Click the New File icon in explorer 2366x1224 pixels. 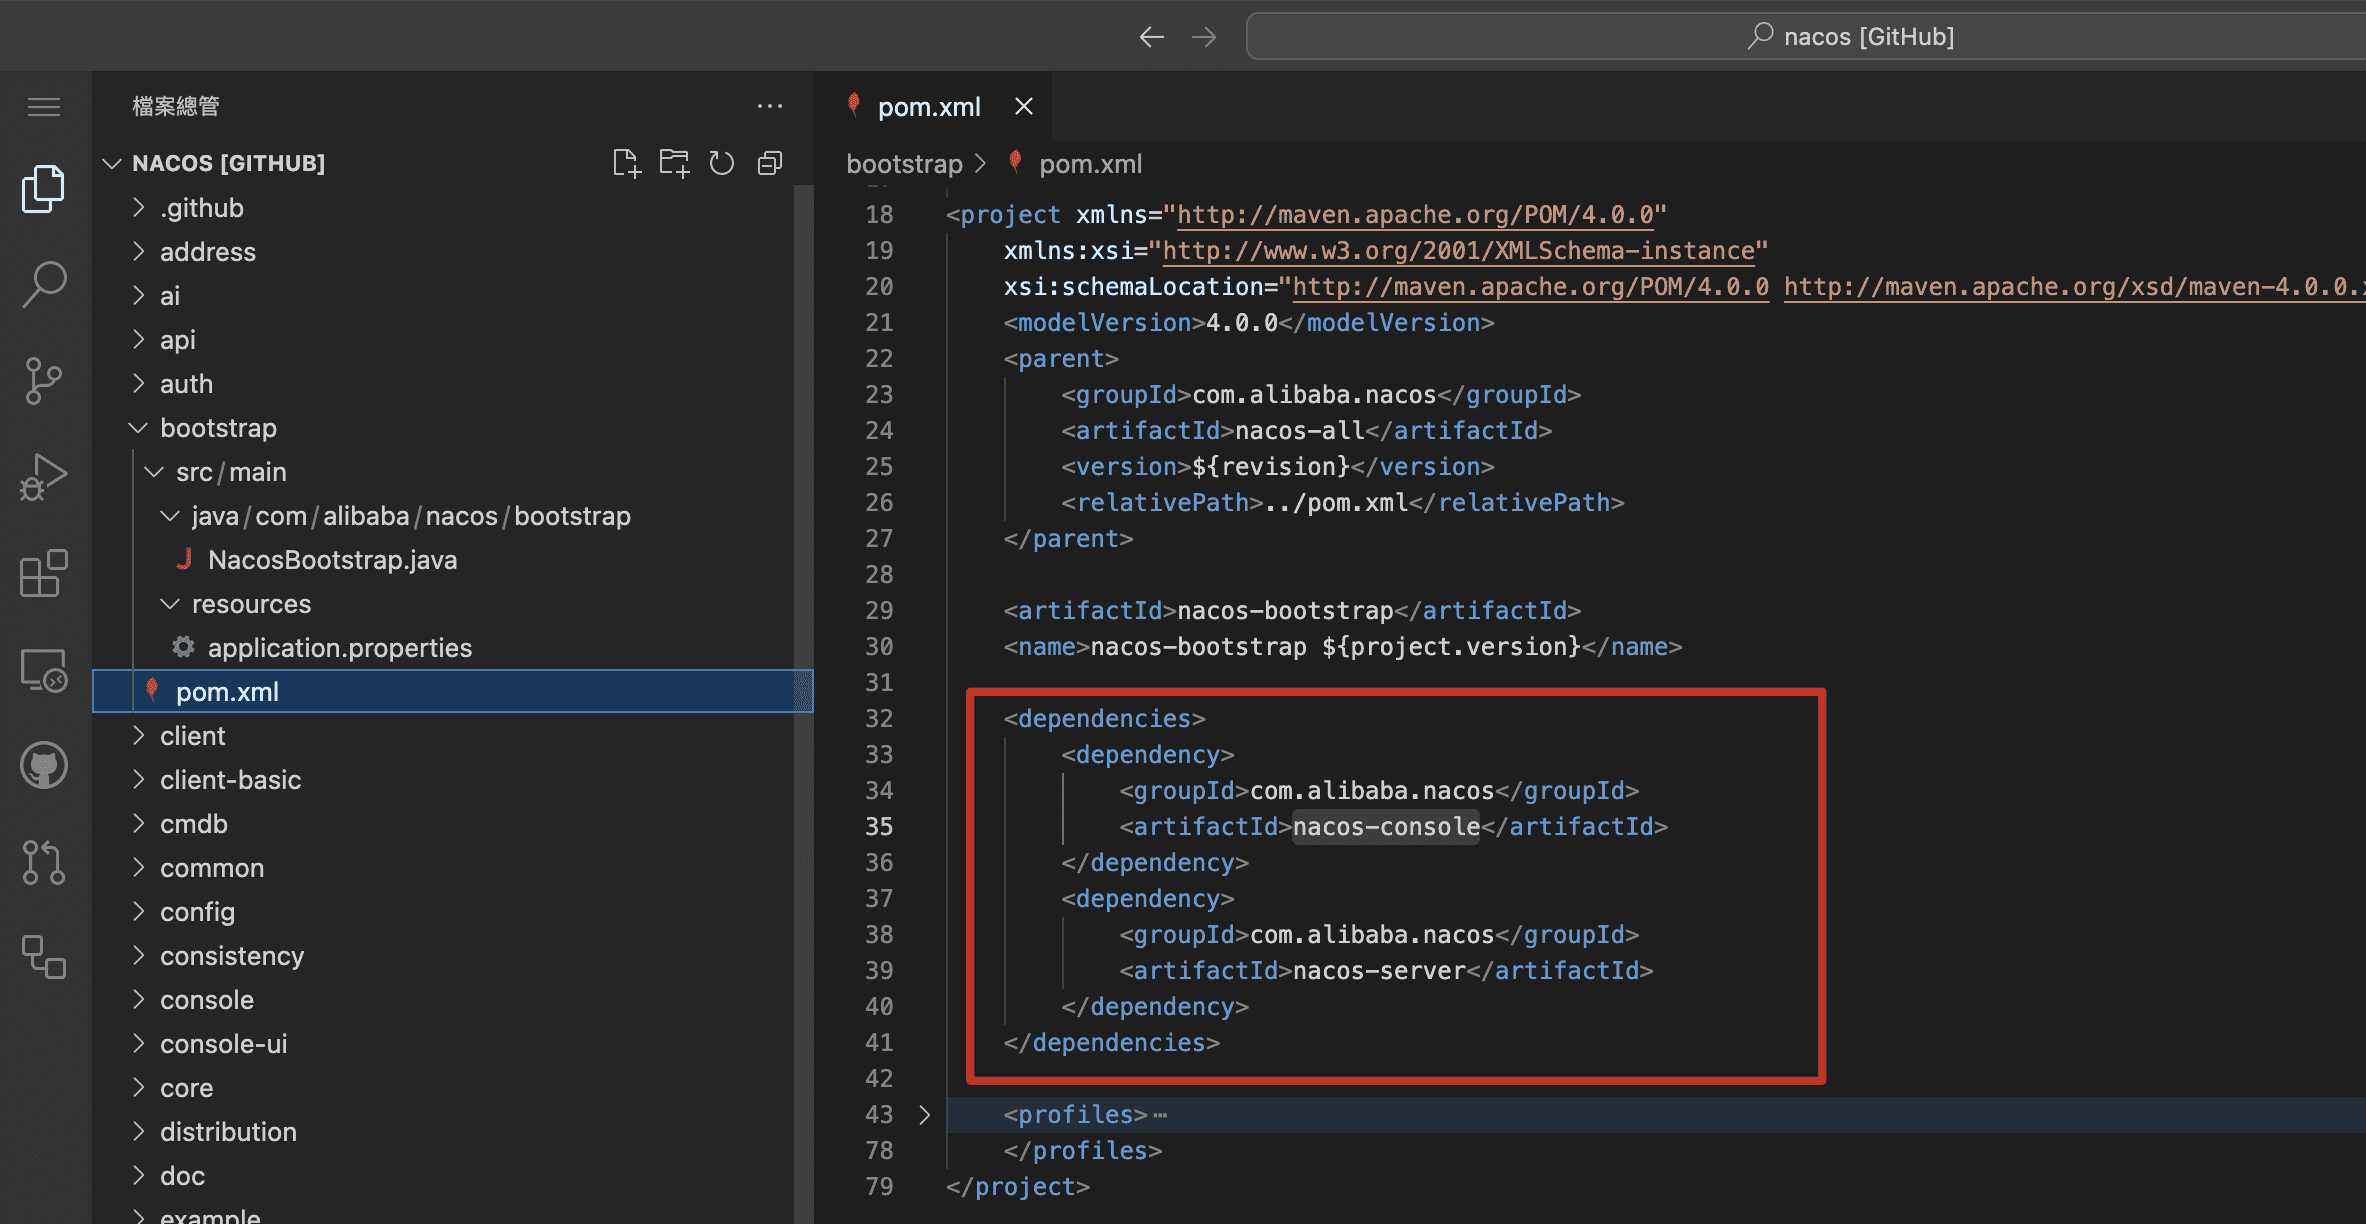[626, 163]
